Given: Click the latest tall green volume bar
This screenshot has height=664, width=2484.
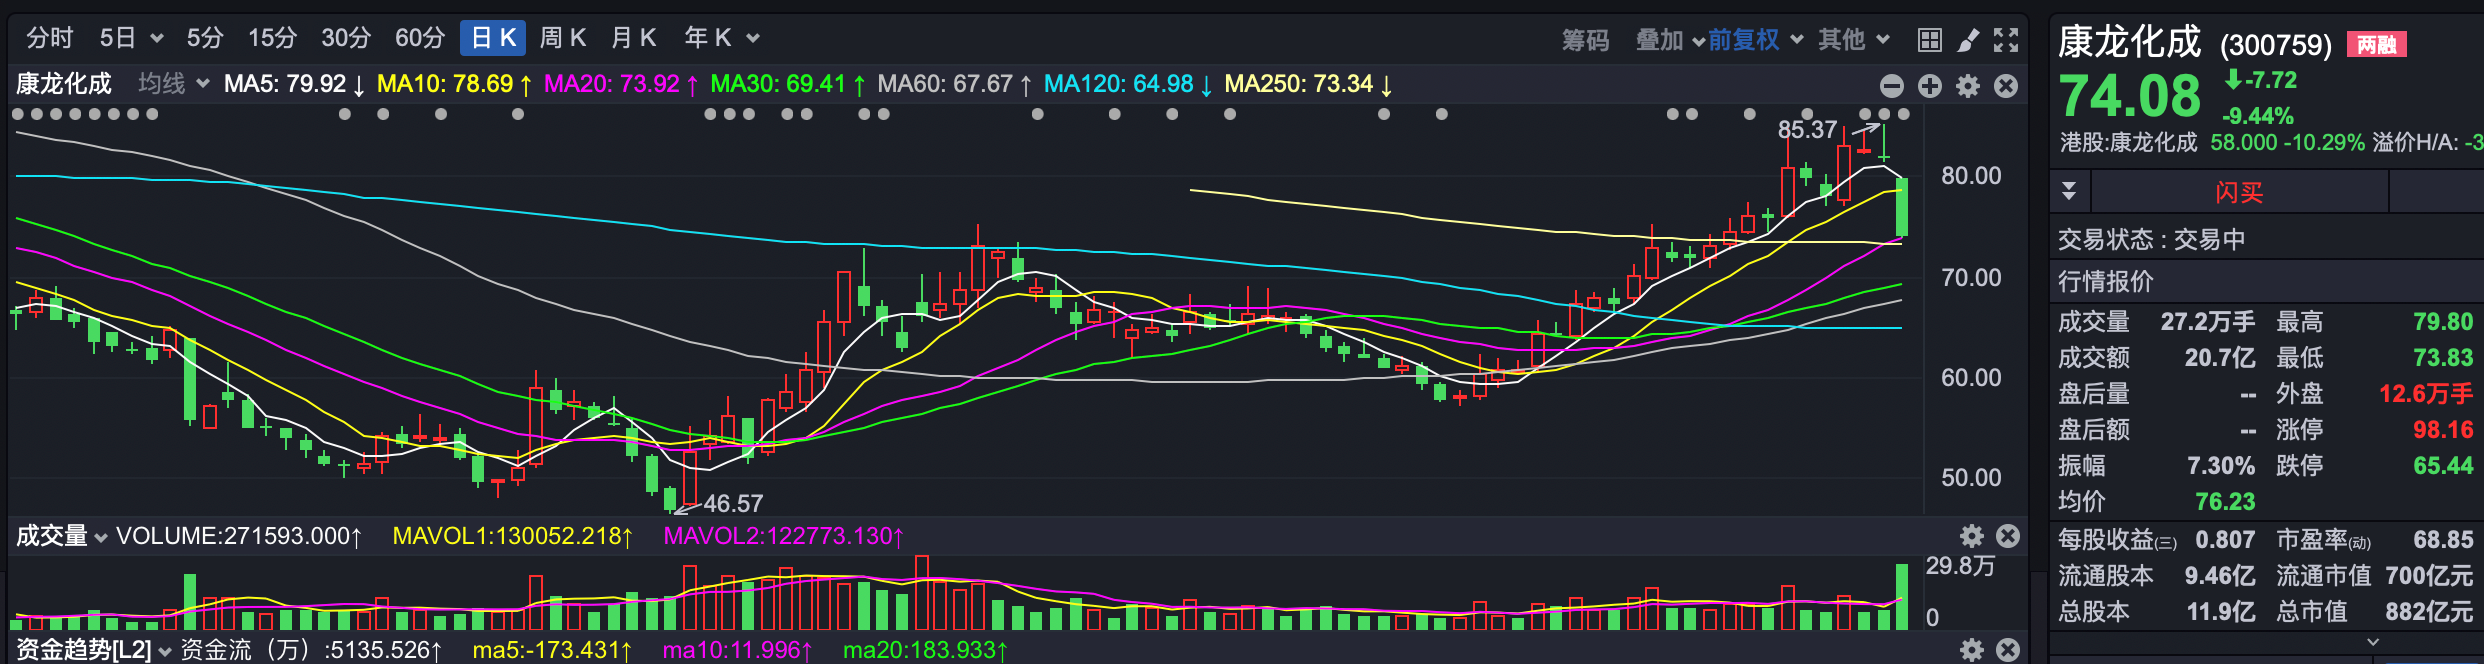Looking at the screenshot, I should (1902, 597).
